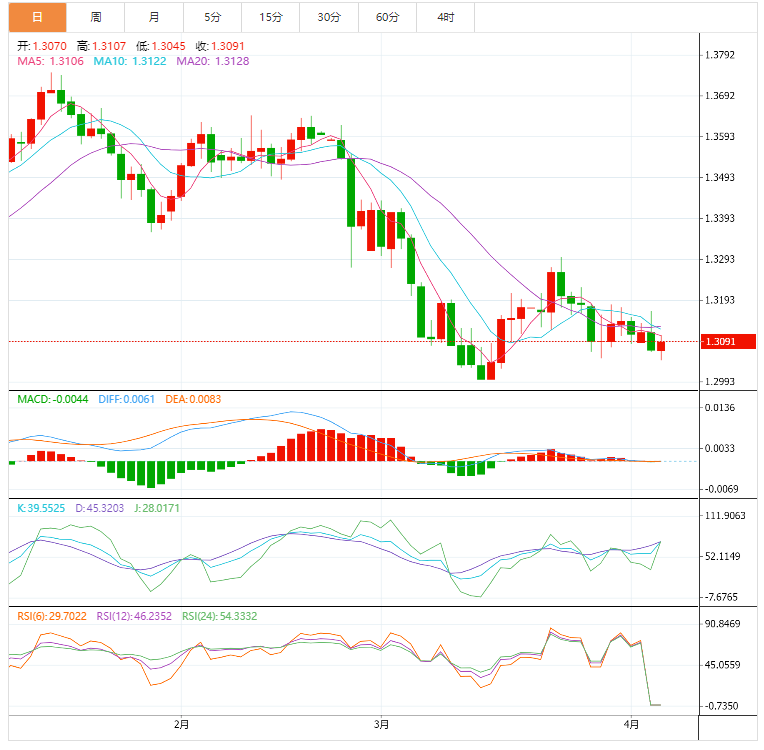The height and width of the screenshot is (750, 764).
Task: Switch to the 周 weekly tab
Action: coord(96,17)
